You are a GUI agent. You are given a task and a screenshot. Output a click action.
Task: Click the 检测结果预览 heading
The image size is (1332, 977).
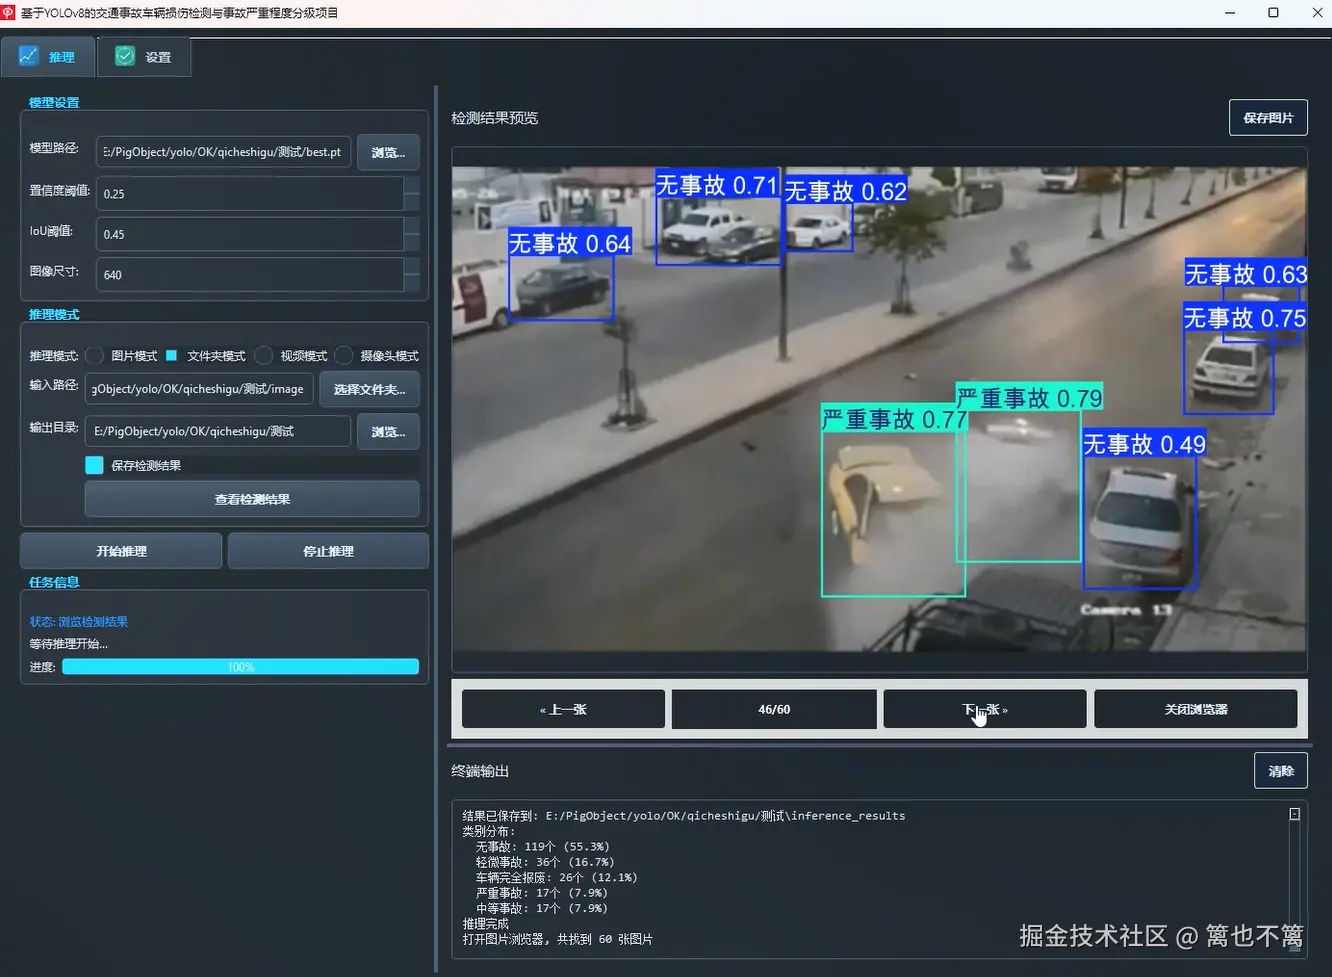(495, 118)
